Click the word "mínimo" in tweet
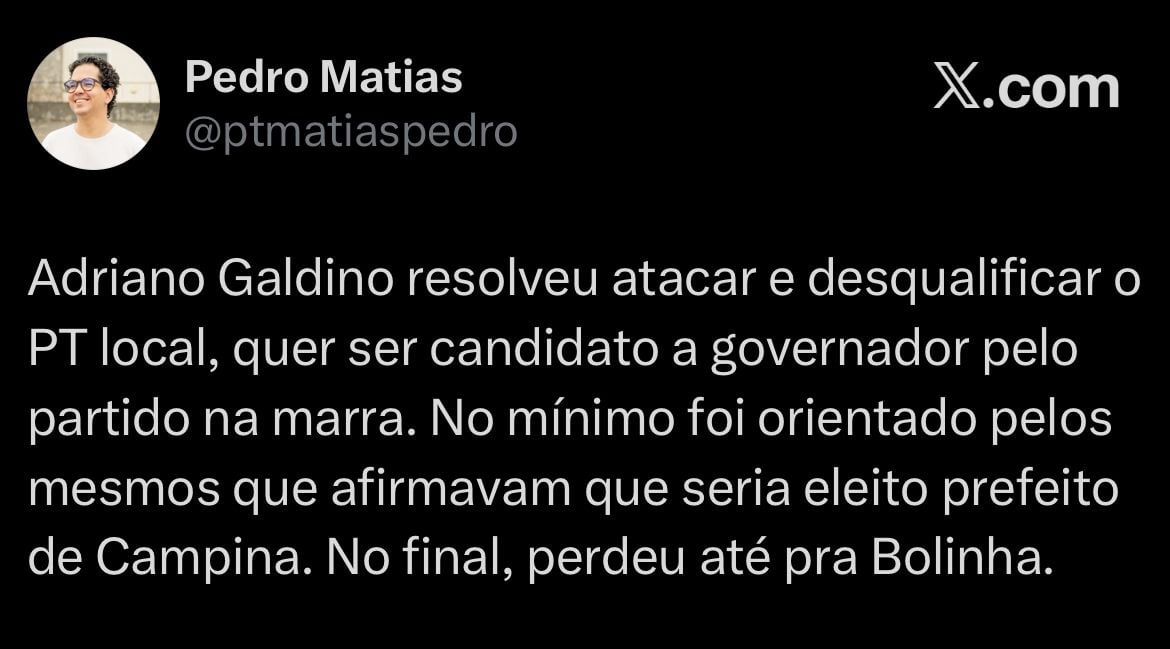This screenshot has width=1170, height=649. tap(590, 419)
